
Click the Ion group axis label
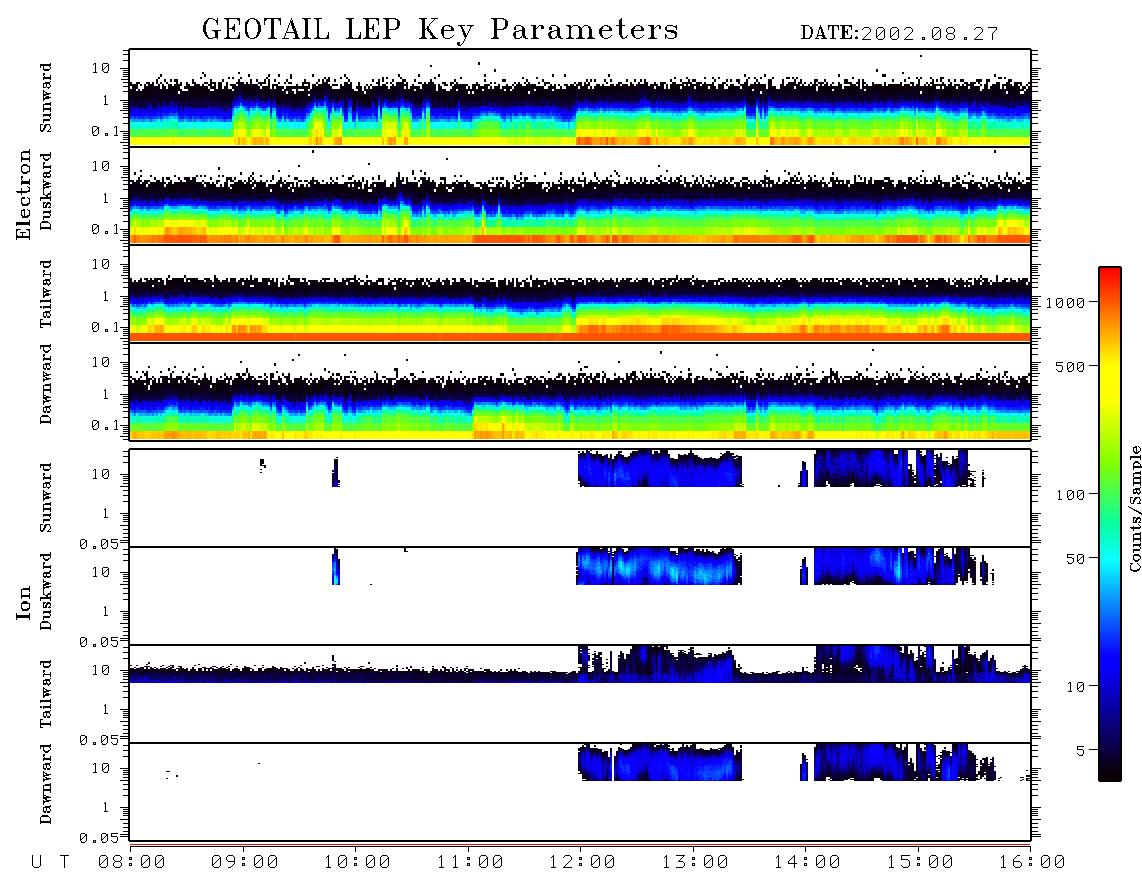(x=23, y=602)
